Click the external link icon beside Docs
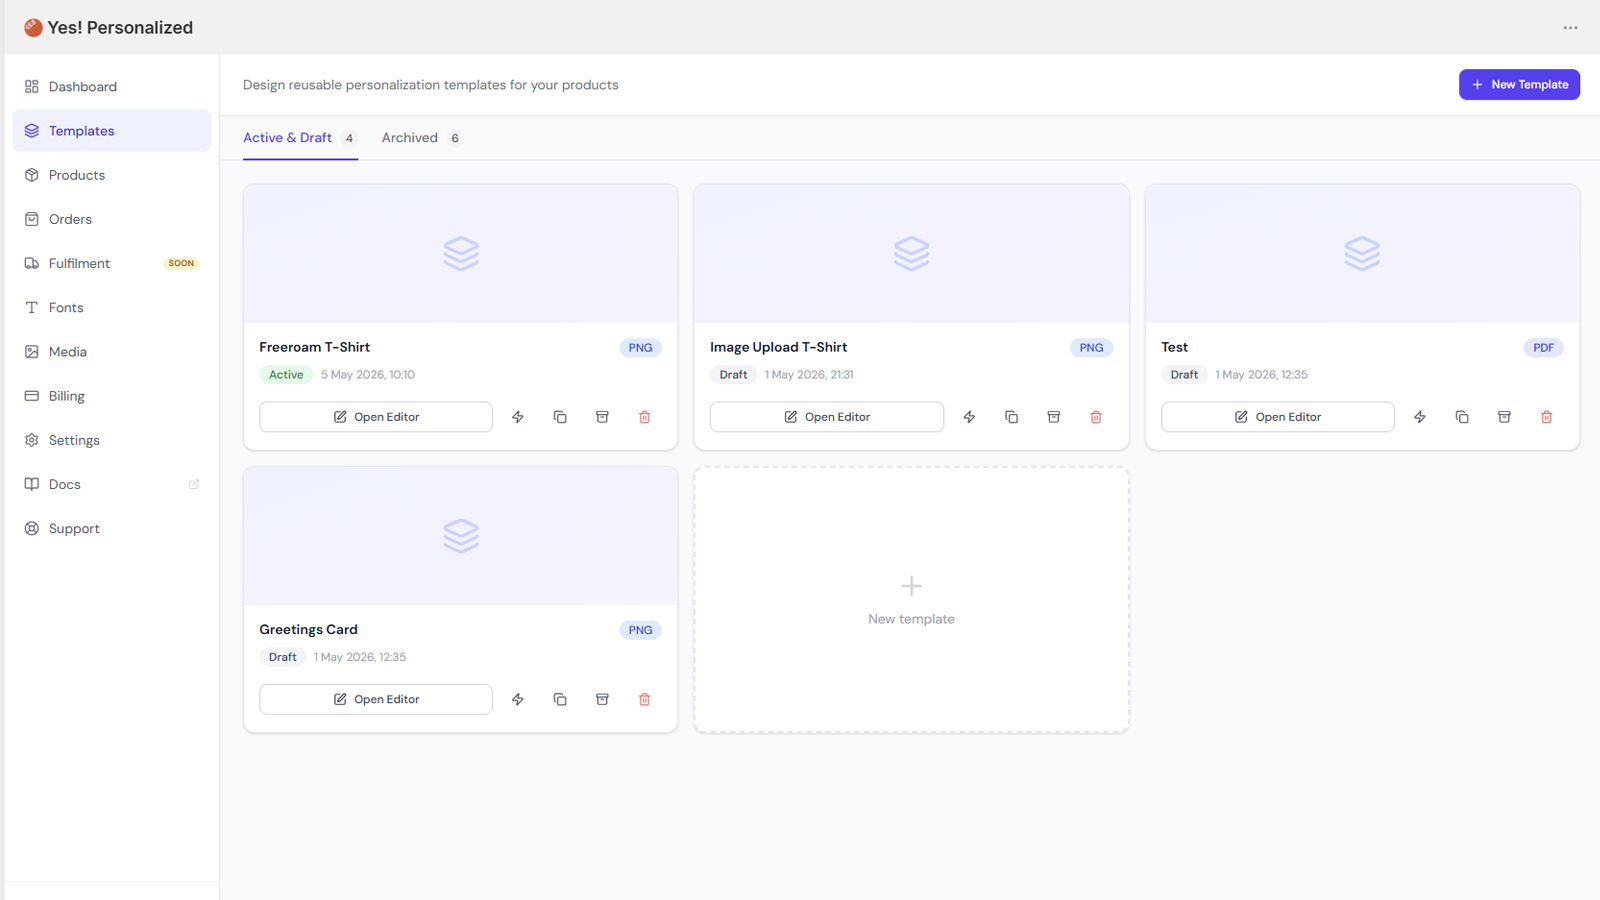Image resolution: width=1600 pixels, height=900 pixels. tap(194, 484)
